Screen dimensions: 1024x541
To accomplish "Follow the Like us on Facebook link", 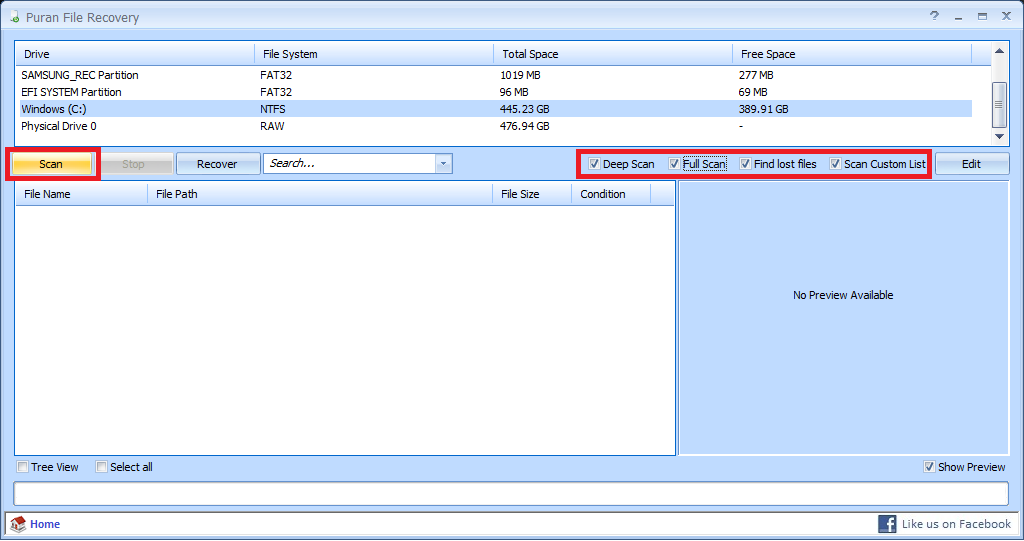I will tap(956, 524).
